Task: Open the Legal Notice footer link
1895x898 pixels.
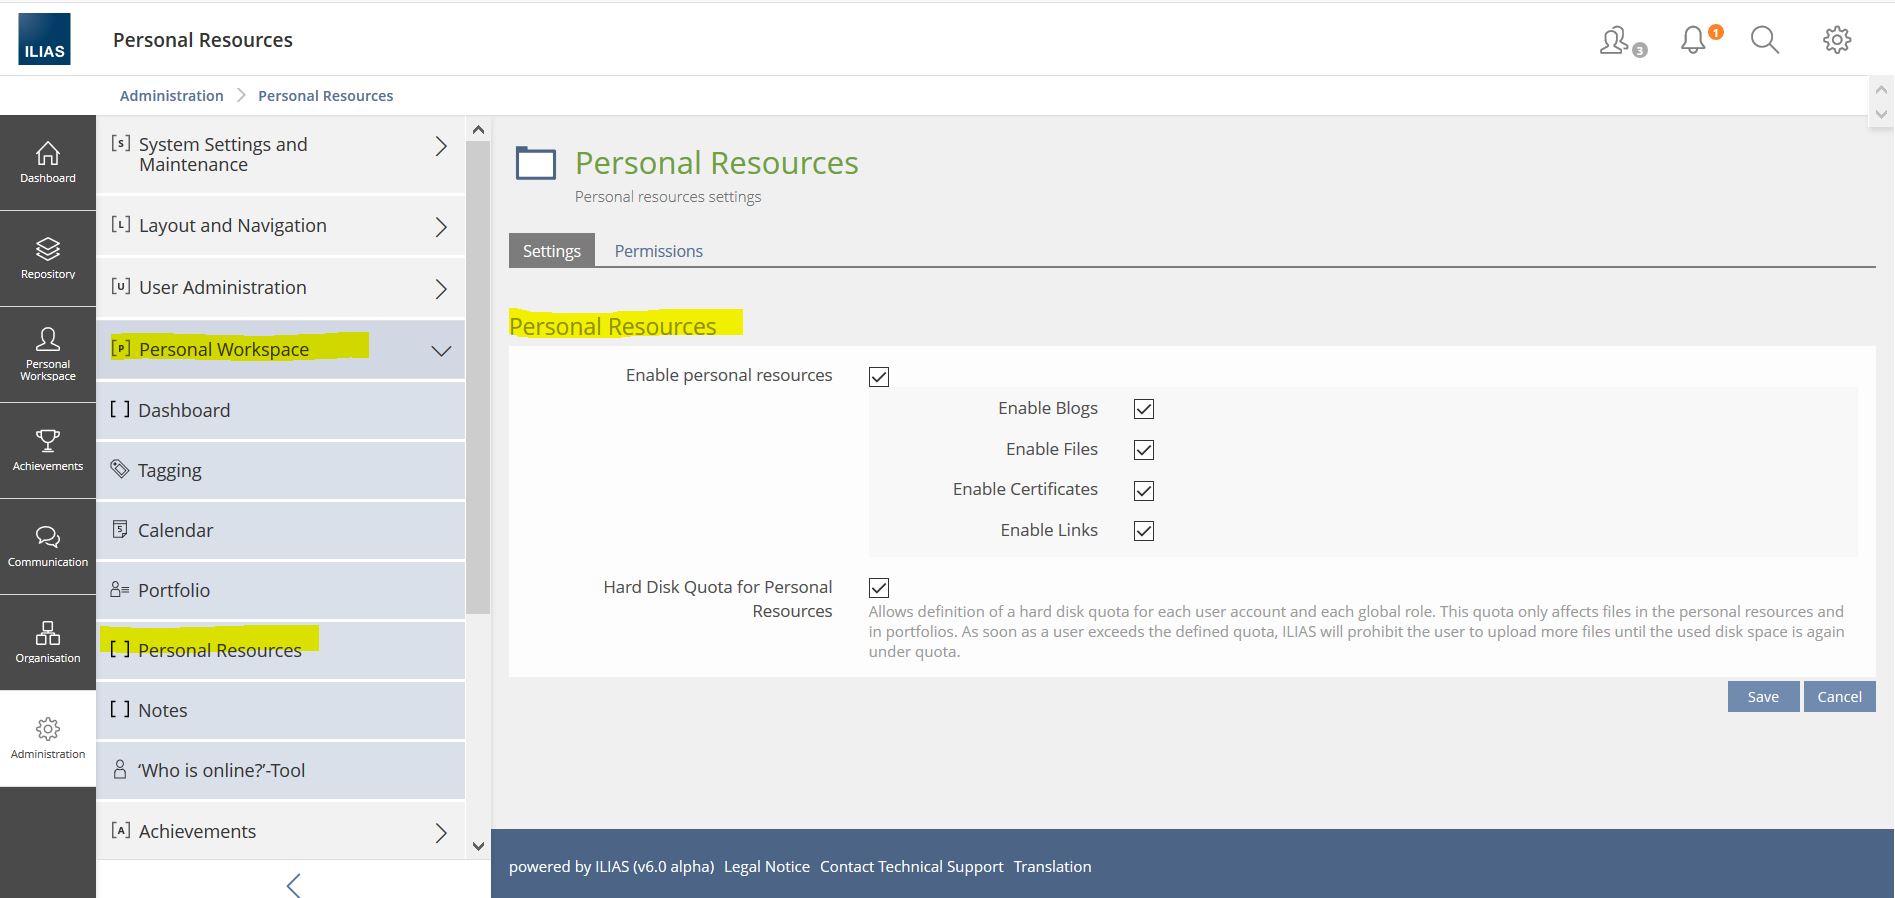Action: click(767, 866)
